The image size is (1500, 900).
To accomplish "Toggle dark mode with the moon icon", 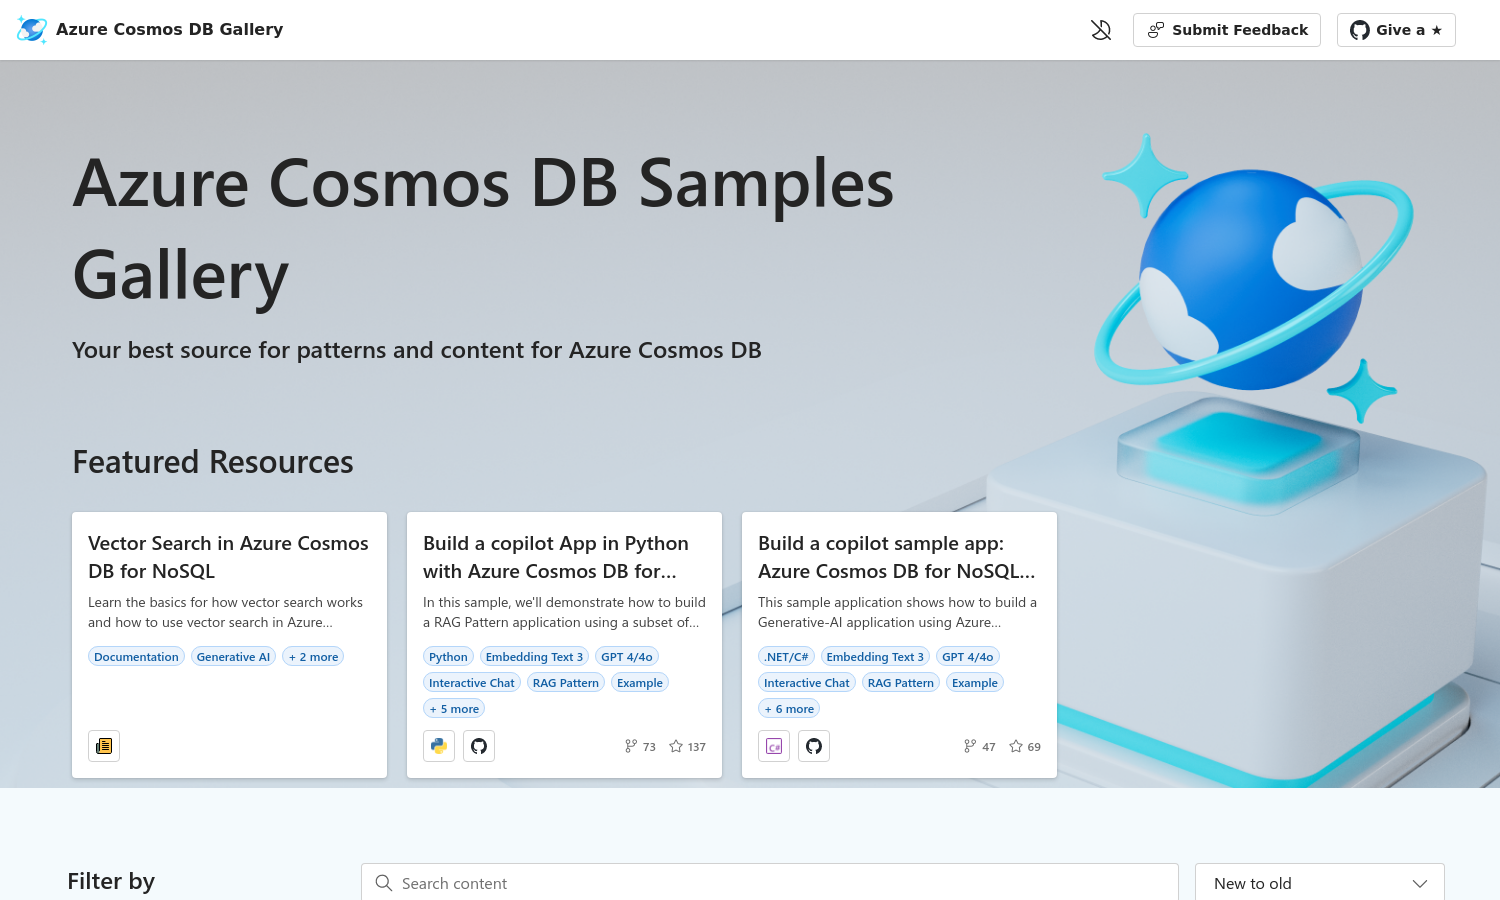I will (1100, 29).
